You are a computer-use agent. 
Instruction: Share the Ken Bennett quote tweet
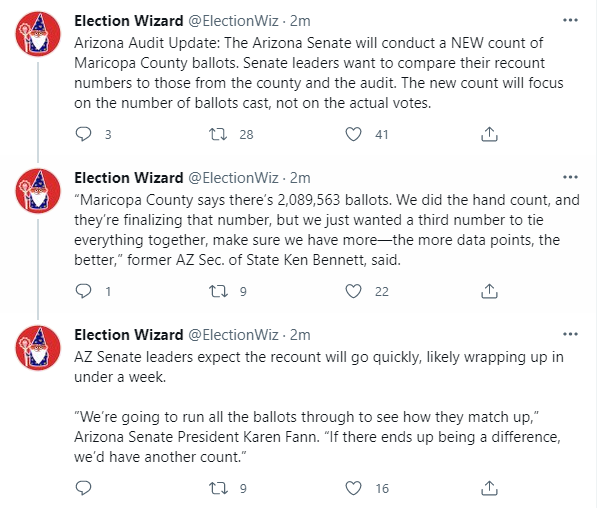(489, 291)
